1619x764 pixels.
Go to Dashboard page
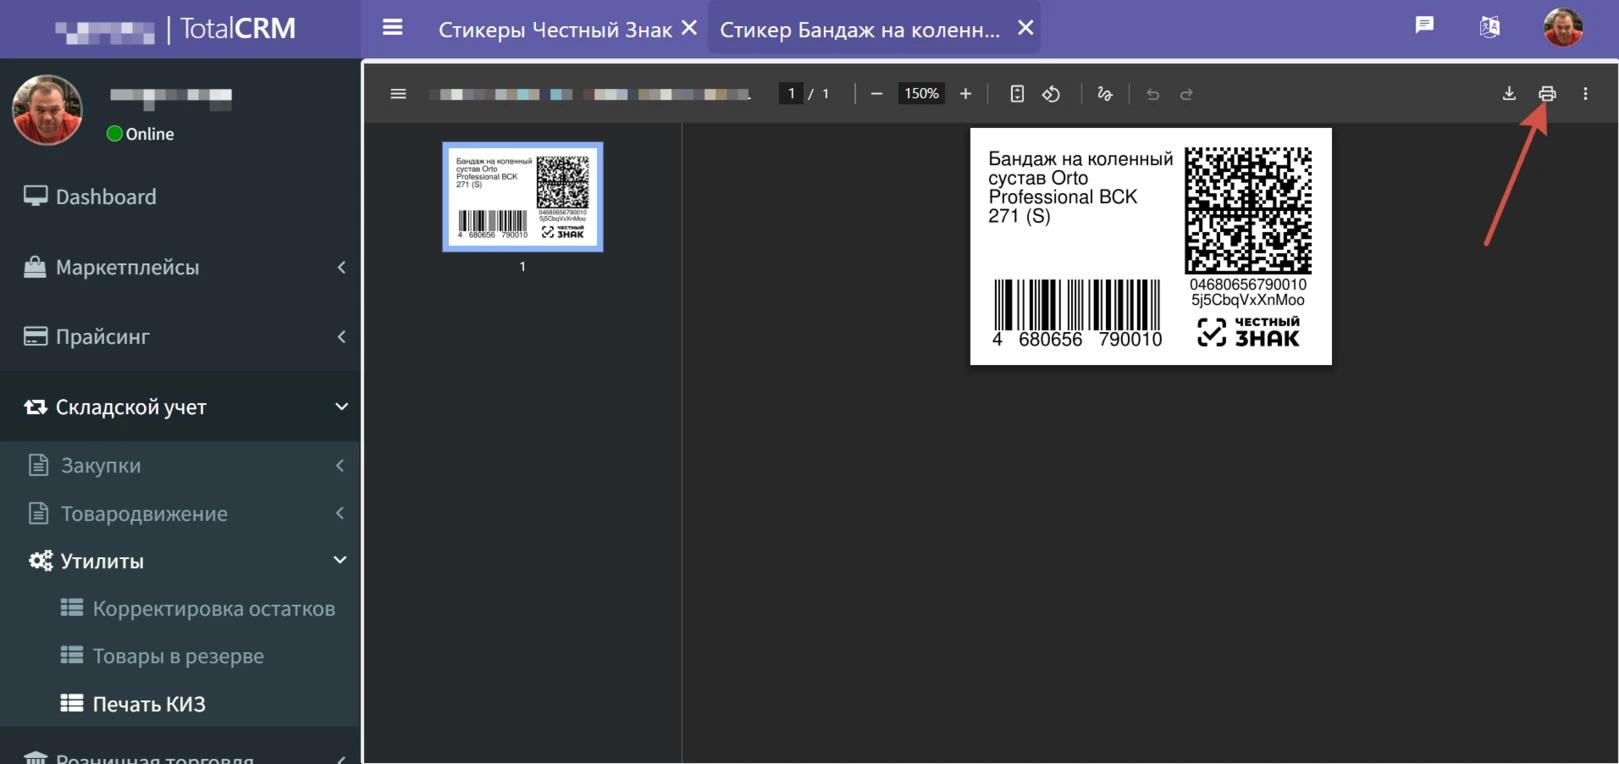tap(105, 197)
